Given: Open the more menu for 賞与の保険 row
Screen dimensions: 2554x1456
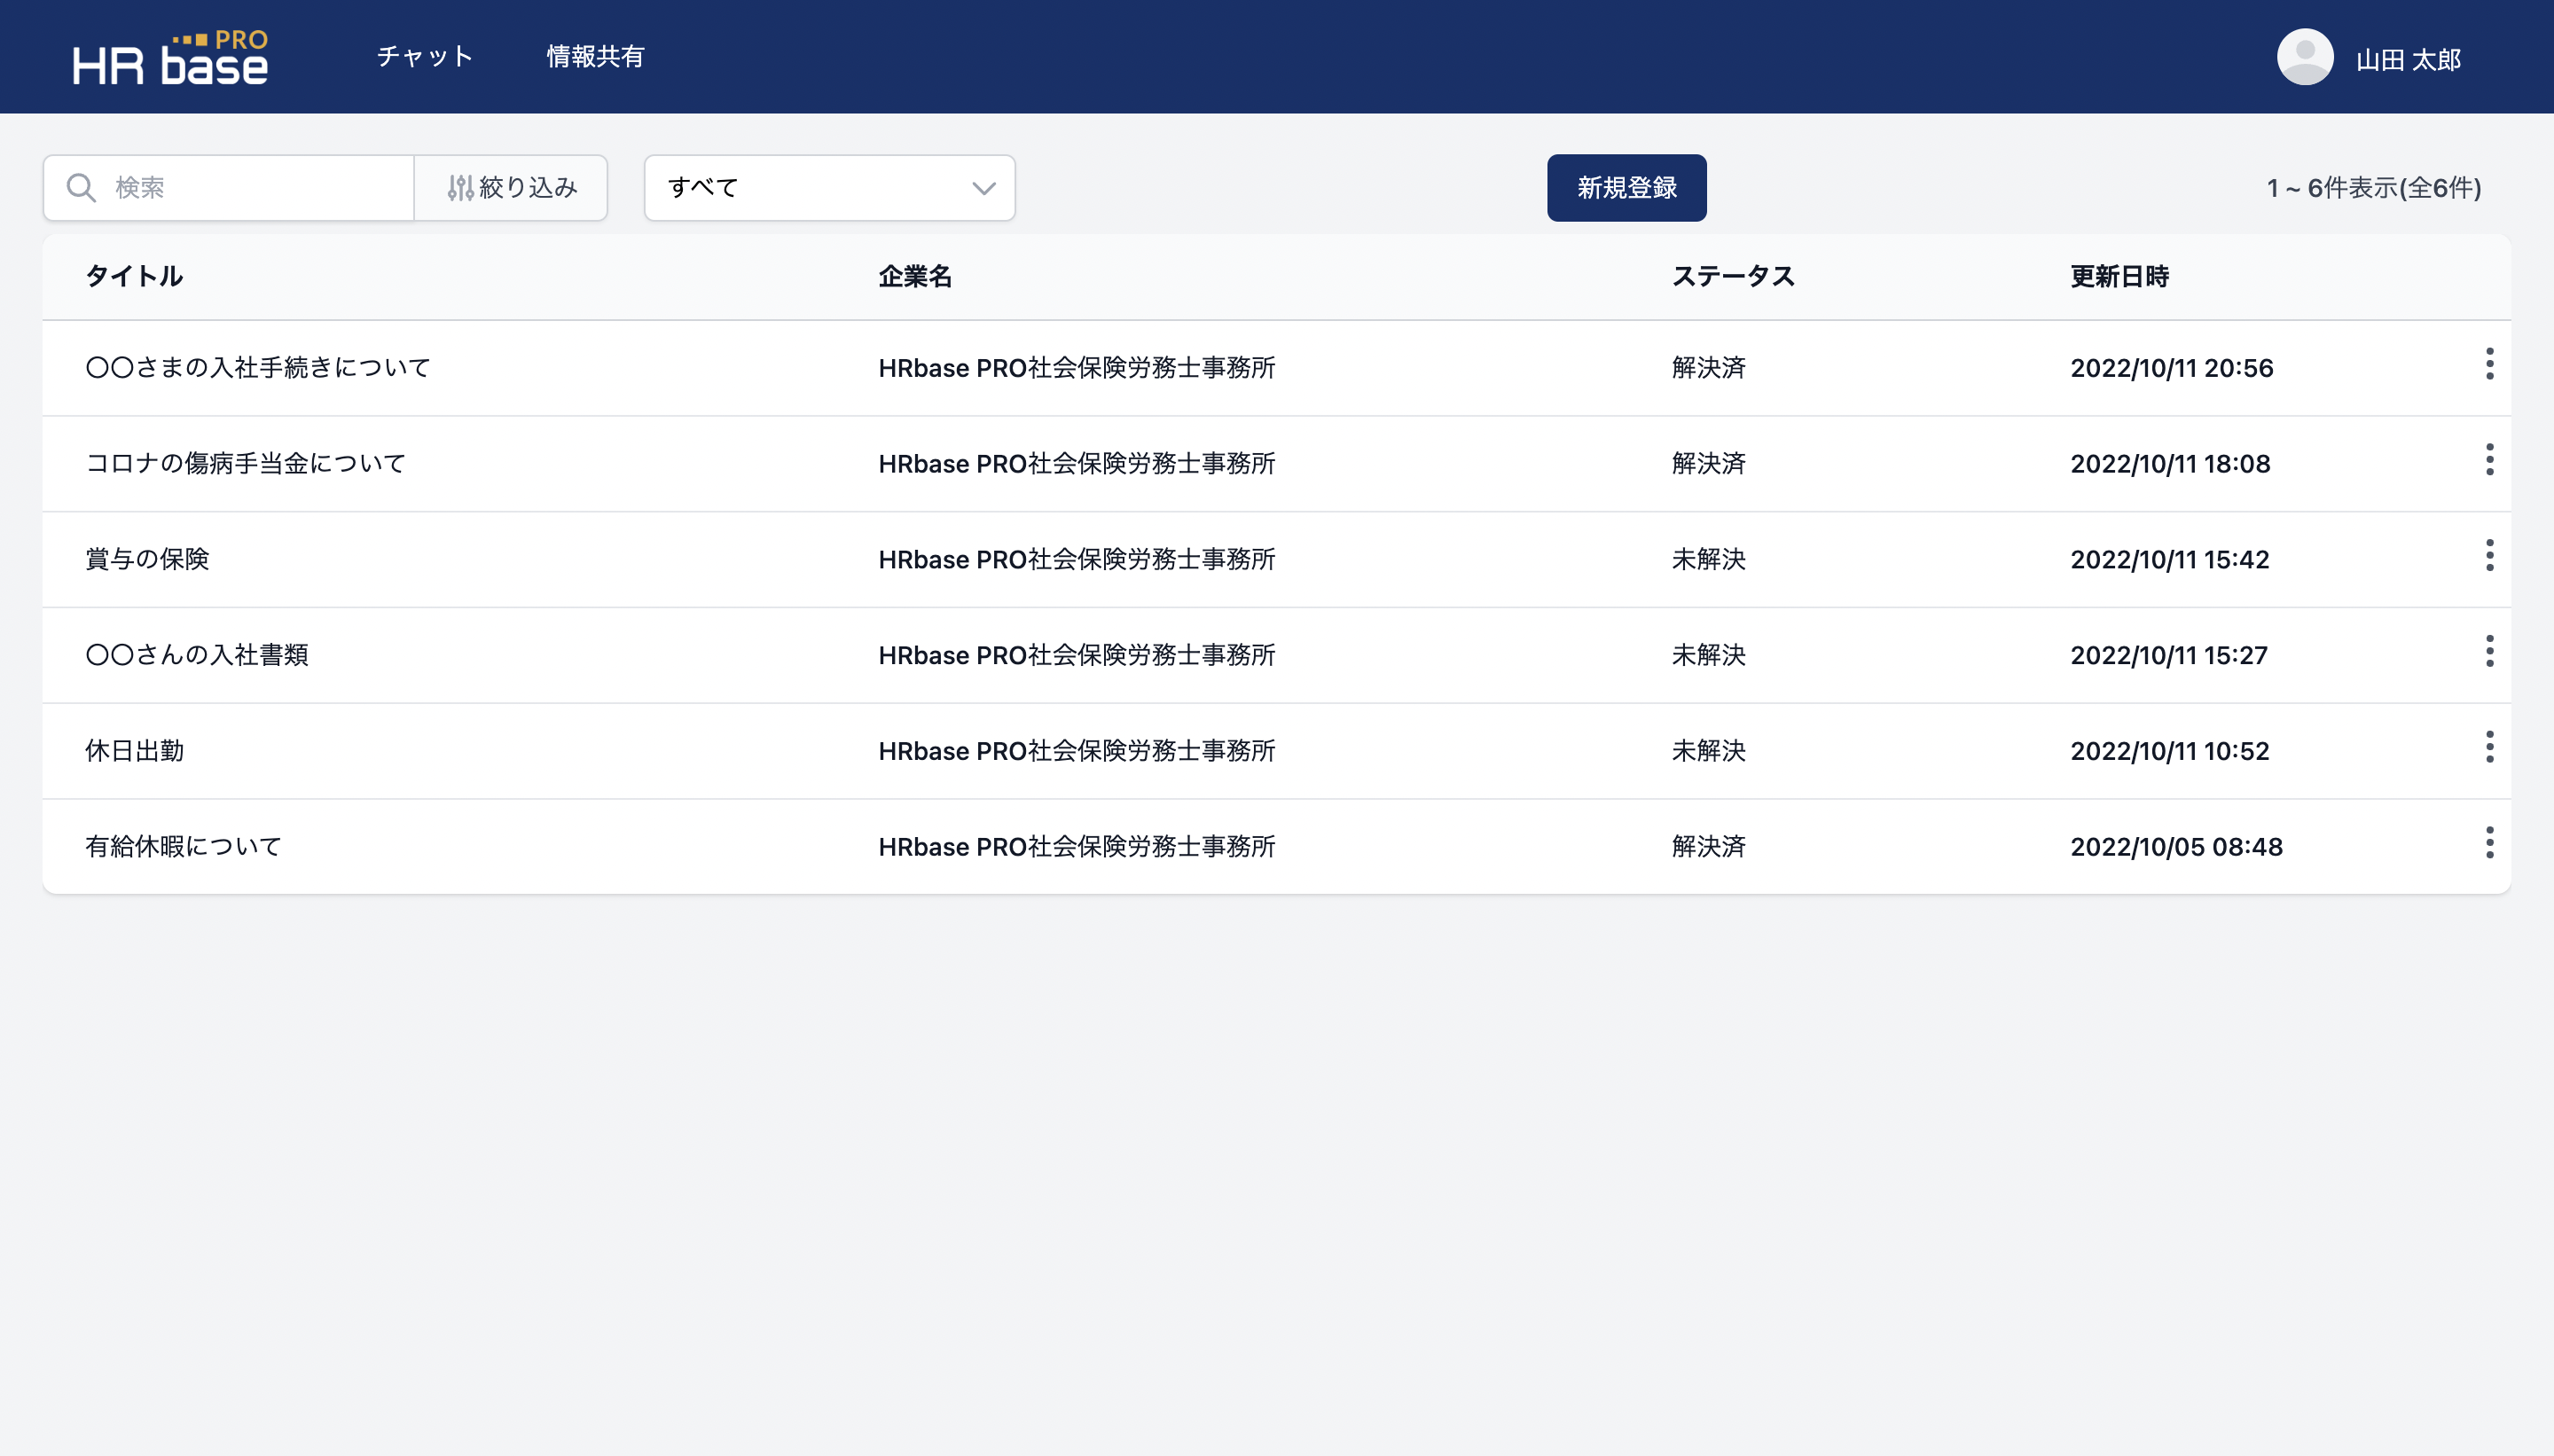Looking at the screenshot, I should (x=2489, y=556).
